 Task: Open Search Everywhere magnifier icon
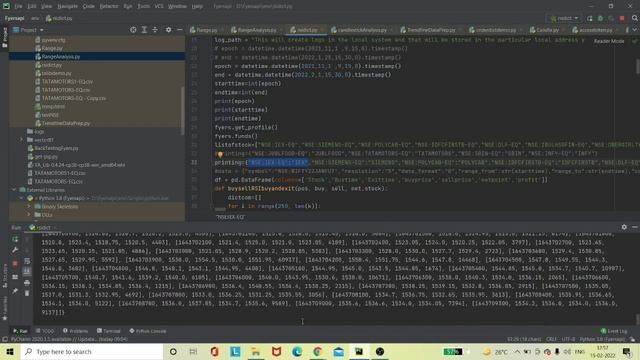coord(635,18)
